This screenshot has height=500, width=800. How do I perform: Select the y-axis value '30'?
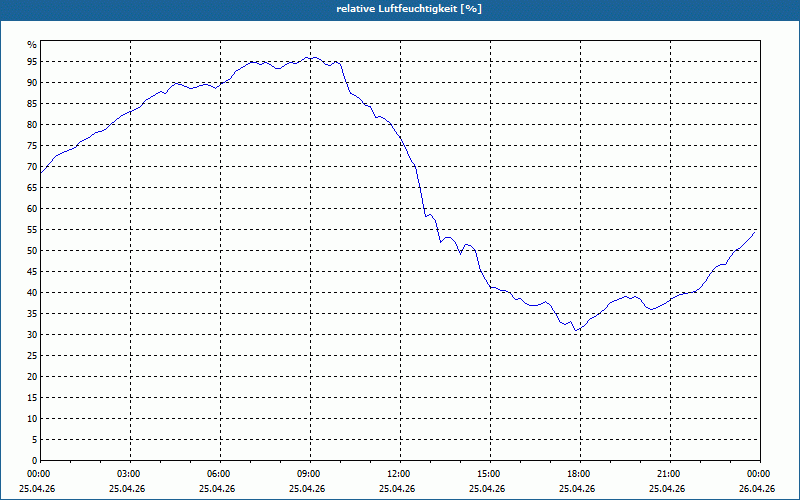click(x=32, y=335)
